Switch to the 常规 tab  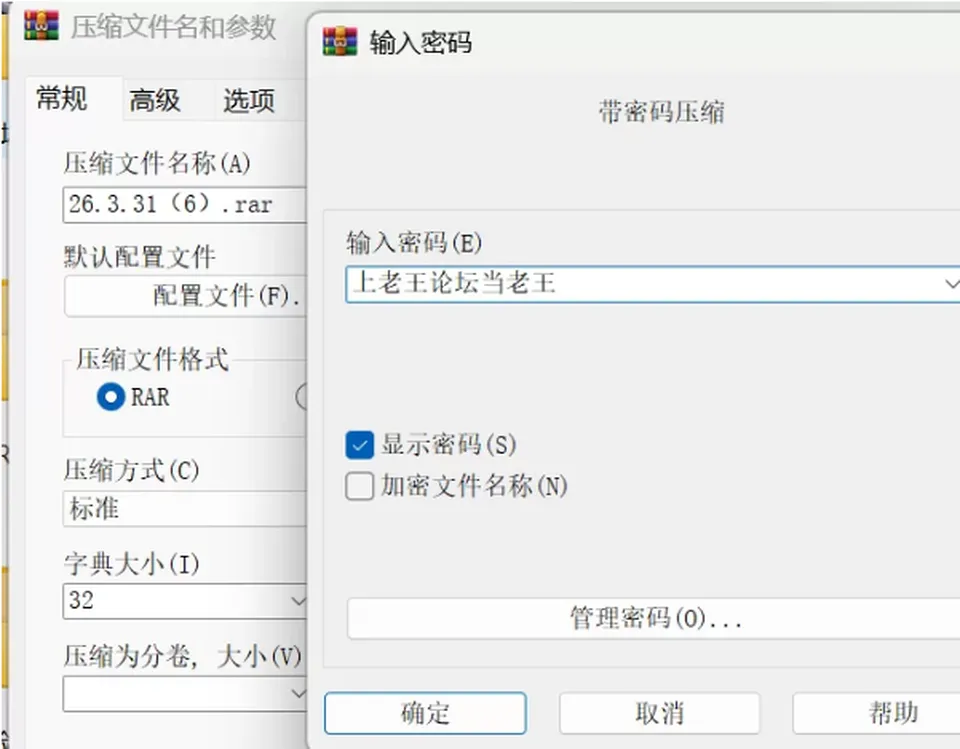pyautogui.click(x=61, y=99)
